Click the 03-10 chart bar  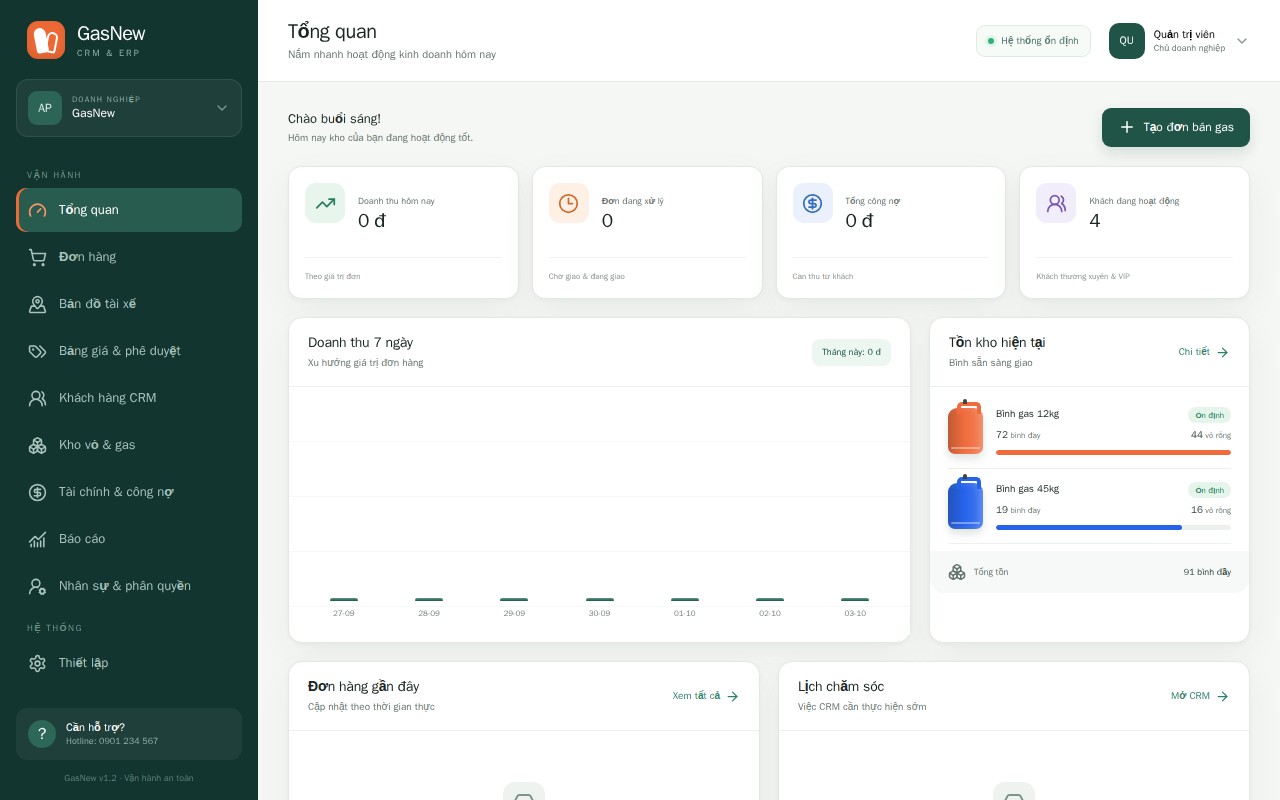[855, 600]
